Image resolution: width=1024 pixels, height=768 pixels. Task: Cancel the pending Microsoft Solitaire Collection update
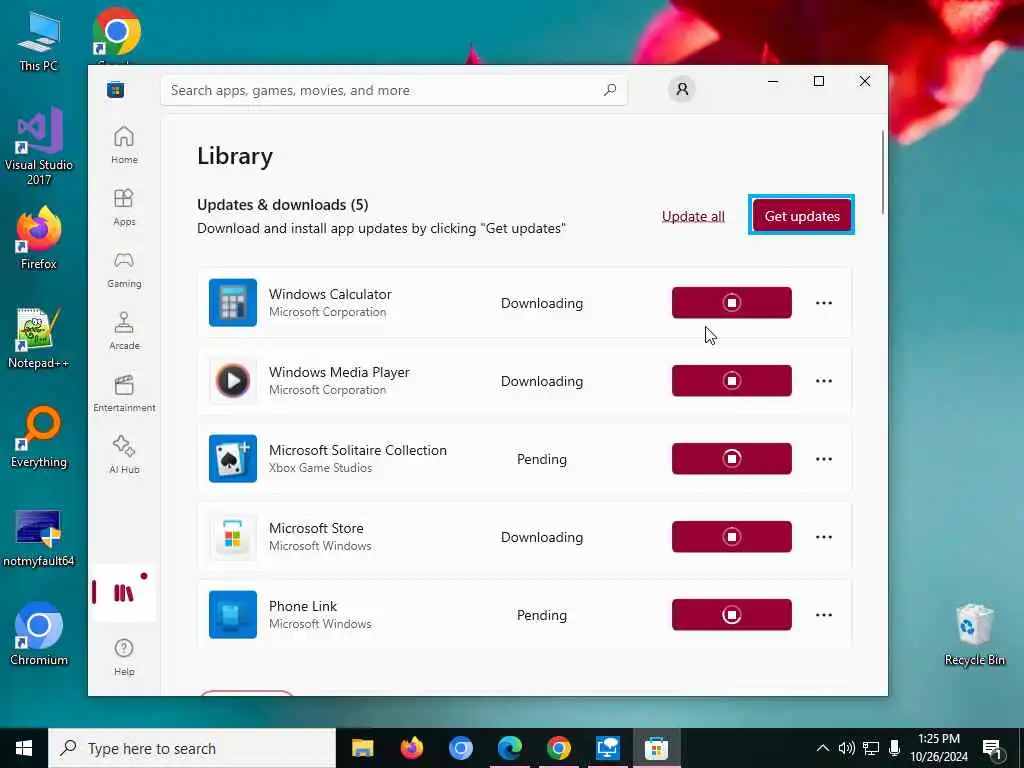click(x=731, y=458)
